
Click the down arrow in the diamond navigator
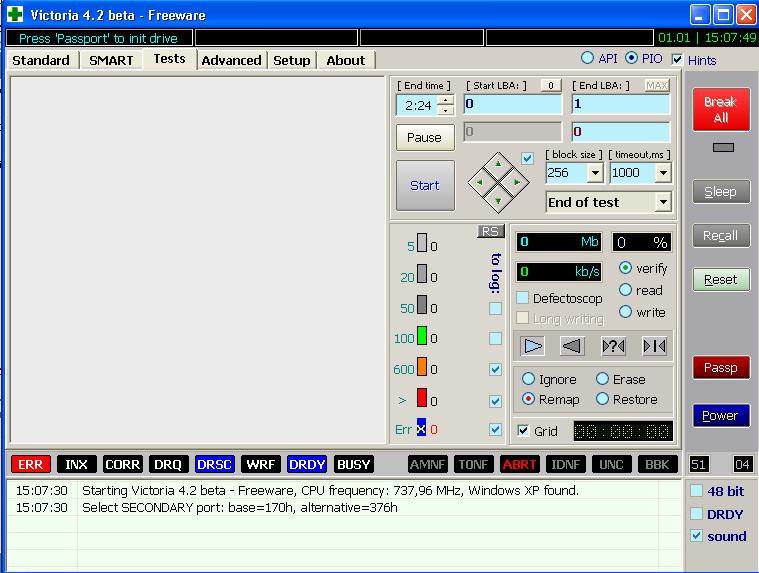coord(498,200)
